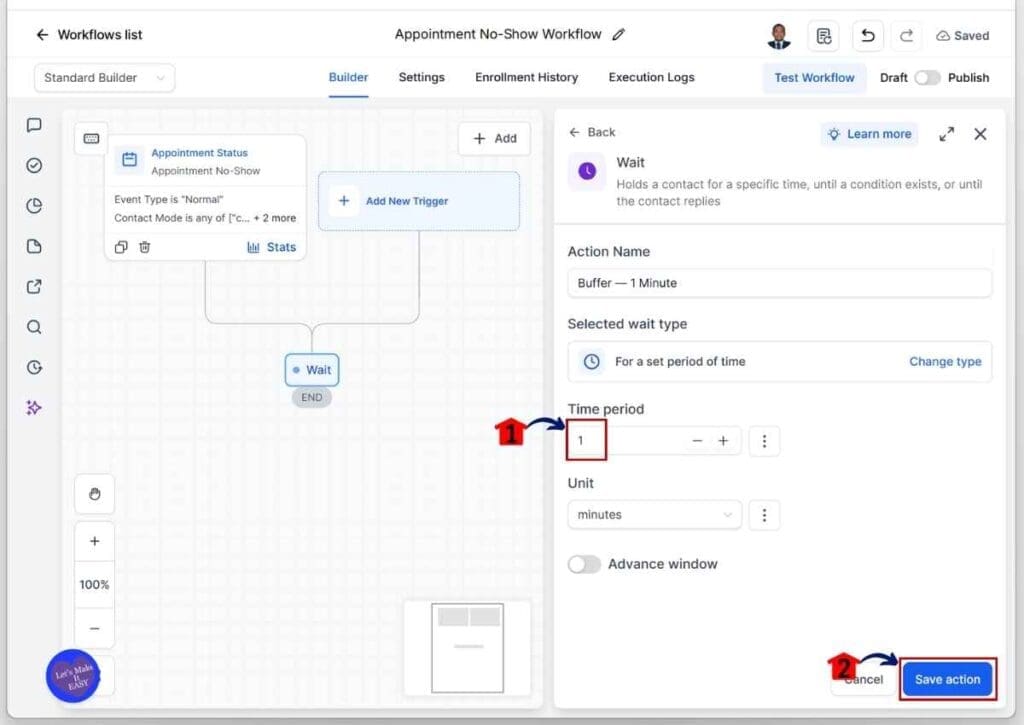1024x725 pixels.
Task: Open the Standard Builder dropdown
Action: coord(104,78)
